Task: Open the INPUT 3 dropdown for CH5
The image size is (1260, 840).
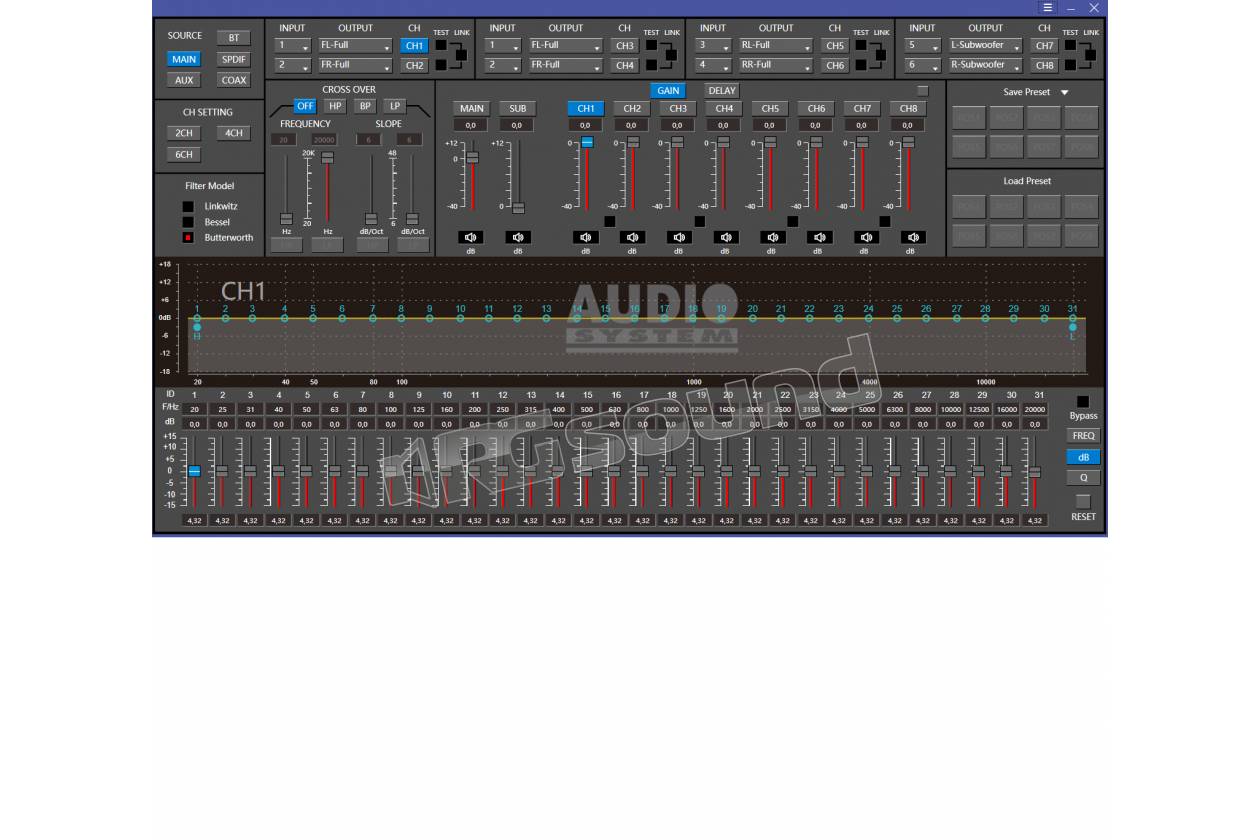Action: point(714,45)
